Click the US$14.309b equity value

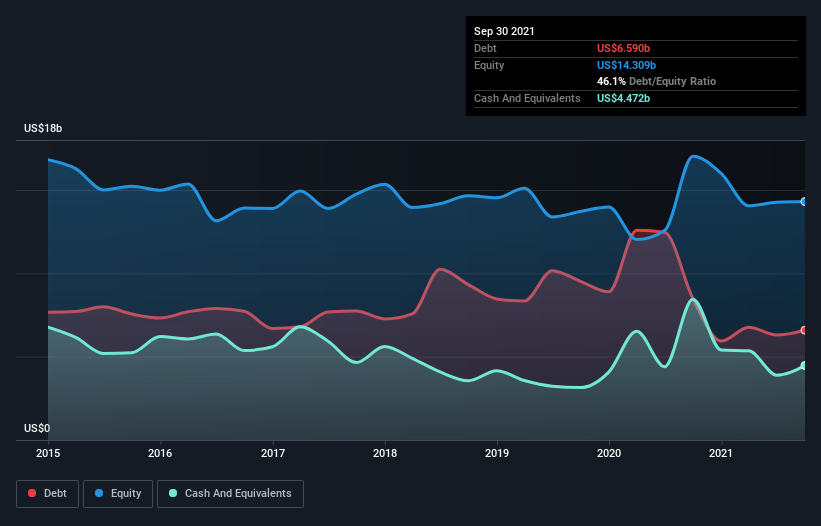pos(626,65)
